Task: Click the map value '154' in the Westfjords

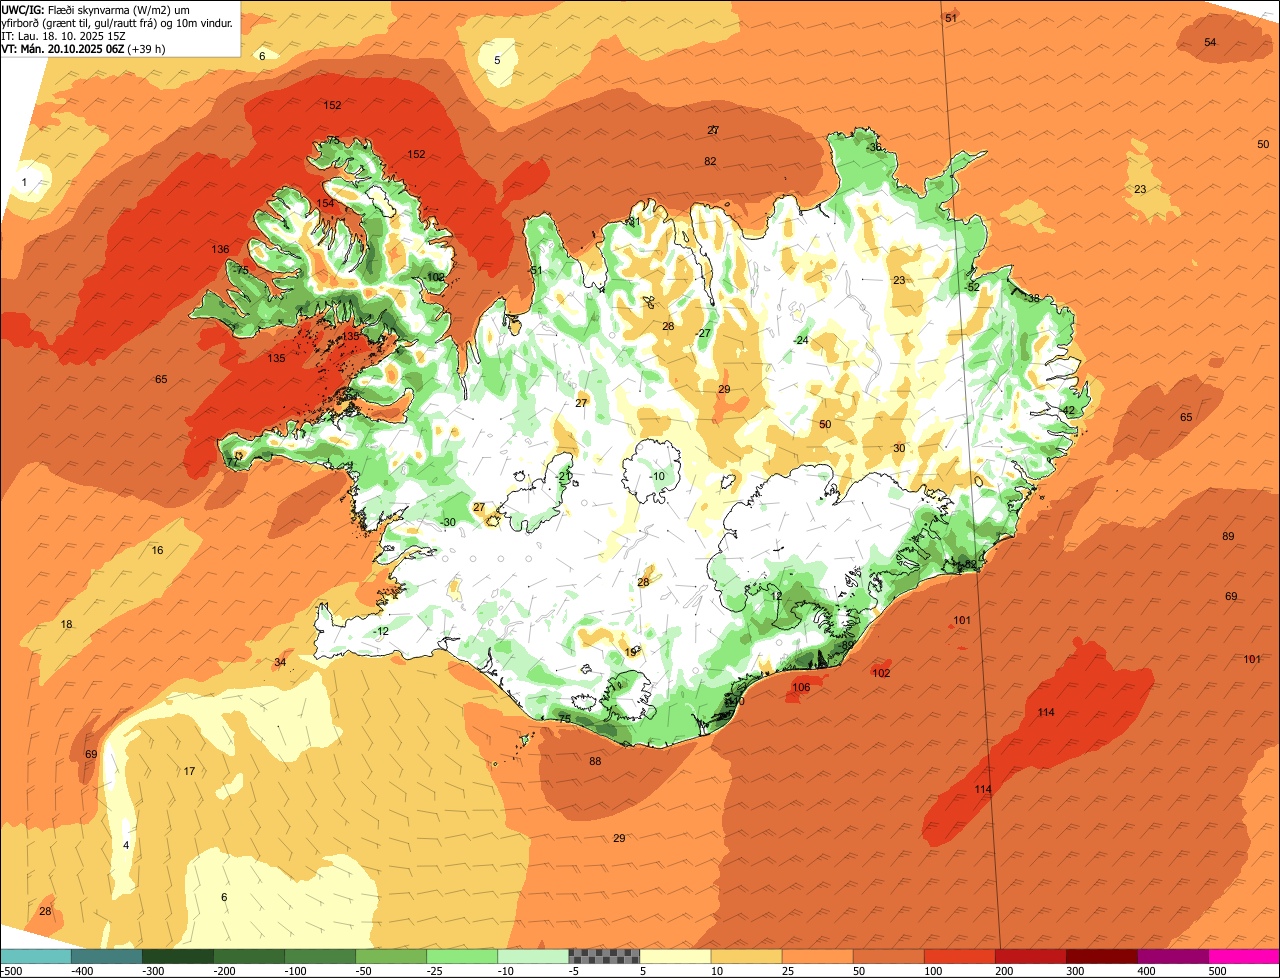Action: coord(325,203)
